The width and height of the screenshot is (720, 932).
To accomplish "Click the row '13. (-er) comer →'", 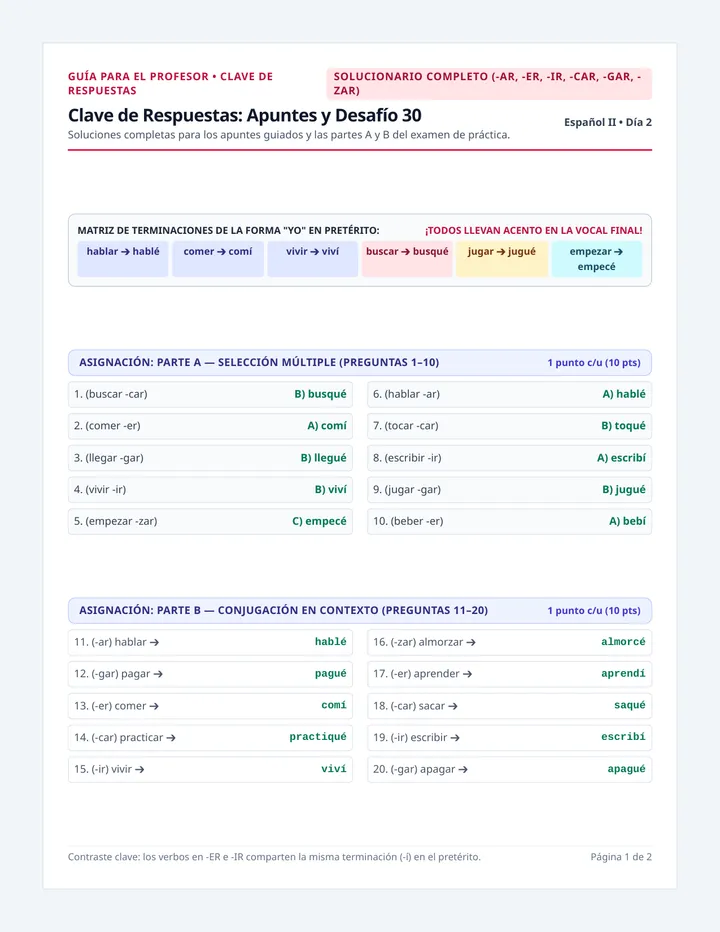I will tap(210, 706).
